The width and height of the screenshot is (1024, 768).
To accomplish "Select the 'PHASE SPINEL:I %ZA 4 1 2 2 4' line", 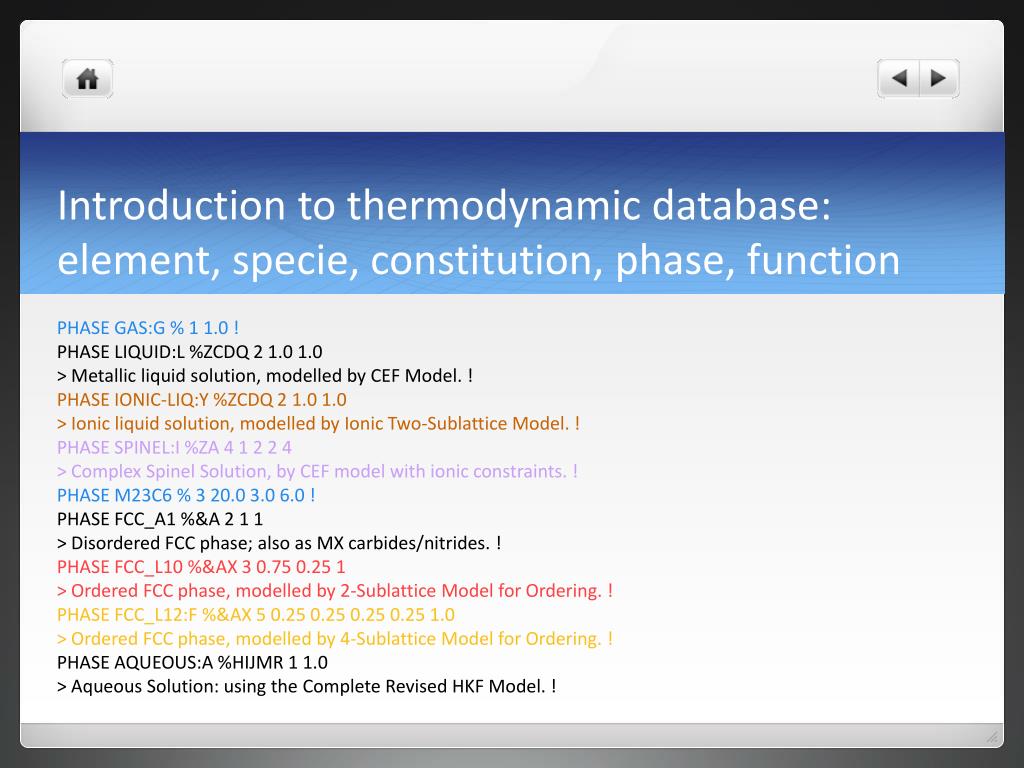I will [x=174, y=447].
